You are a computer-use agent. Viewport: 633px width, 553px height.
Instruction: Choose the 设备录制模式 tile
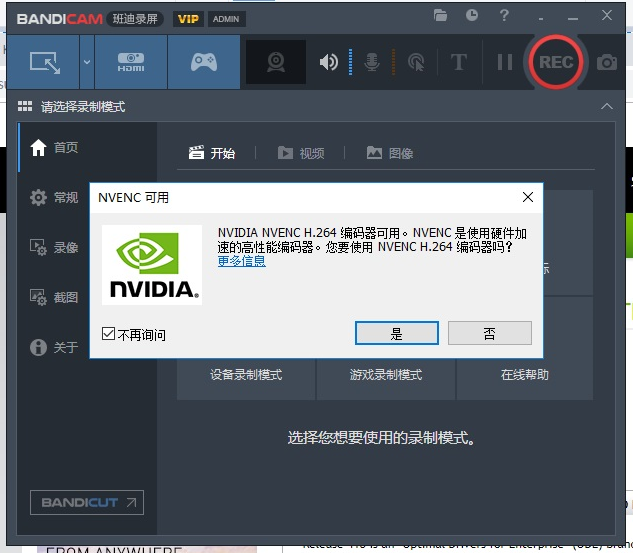246,375
